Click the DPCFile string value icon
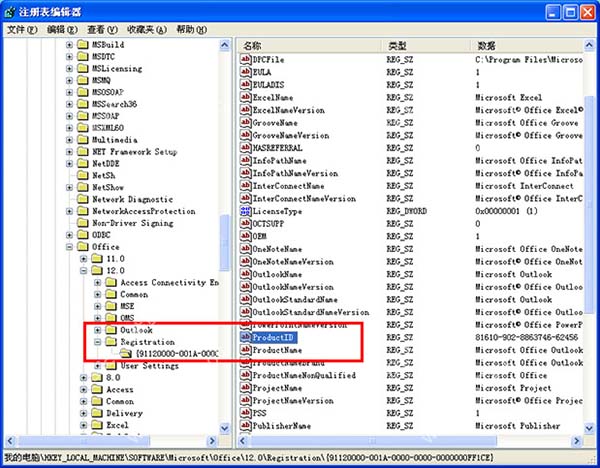Viewport: 600px width, 468px height. [245, 59]
